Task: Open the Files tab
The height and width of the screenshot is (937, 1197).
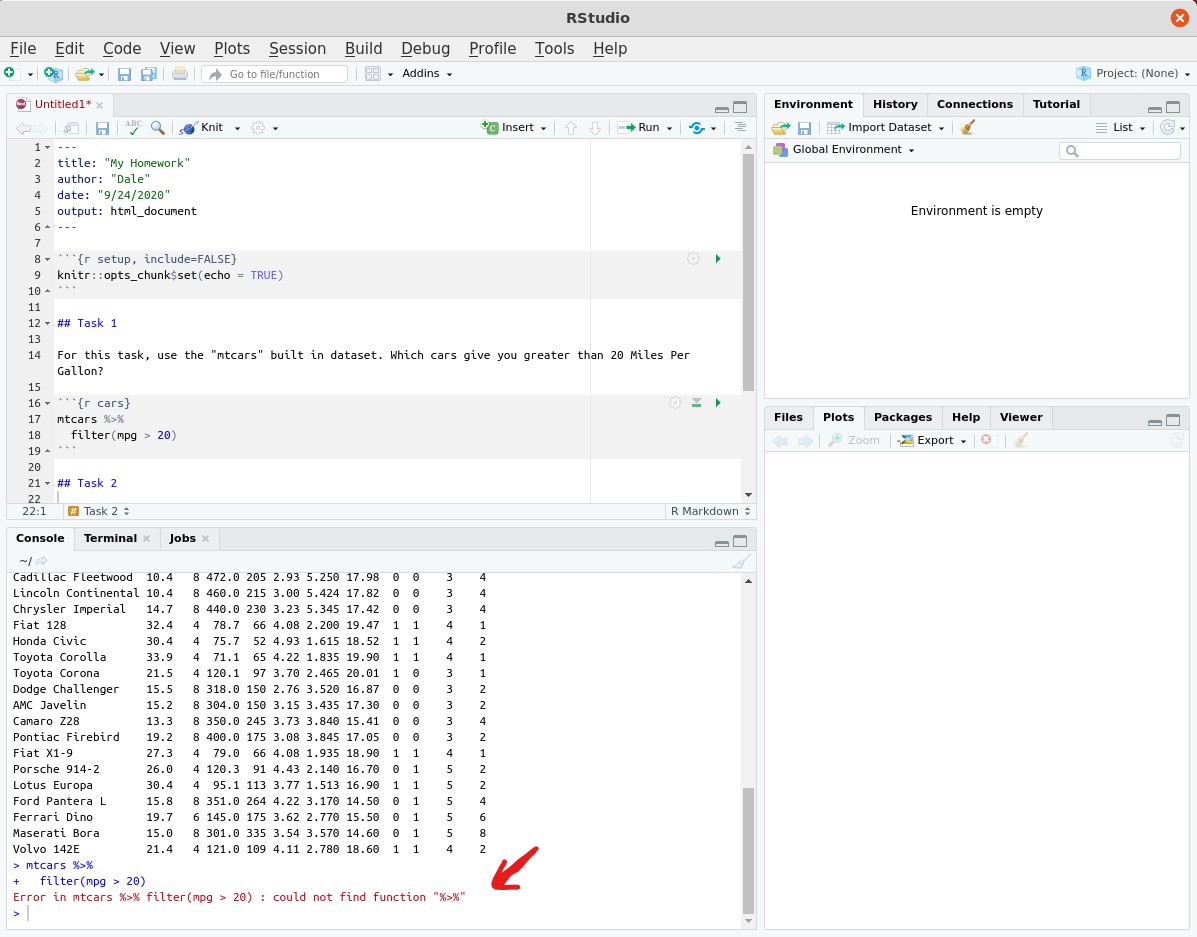Action: (x=788, y=417)
